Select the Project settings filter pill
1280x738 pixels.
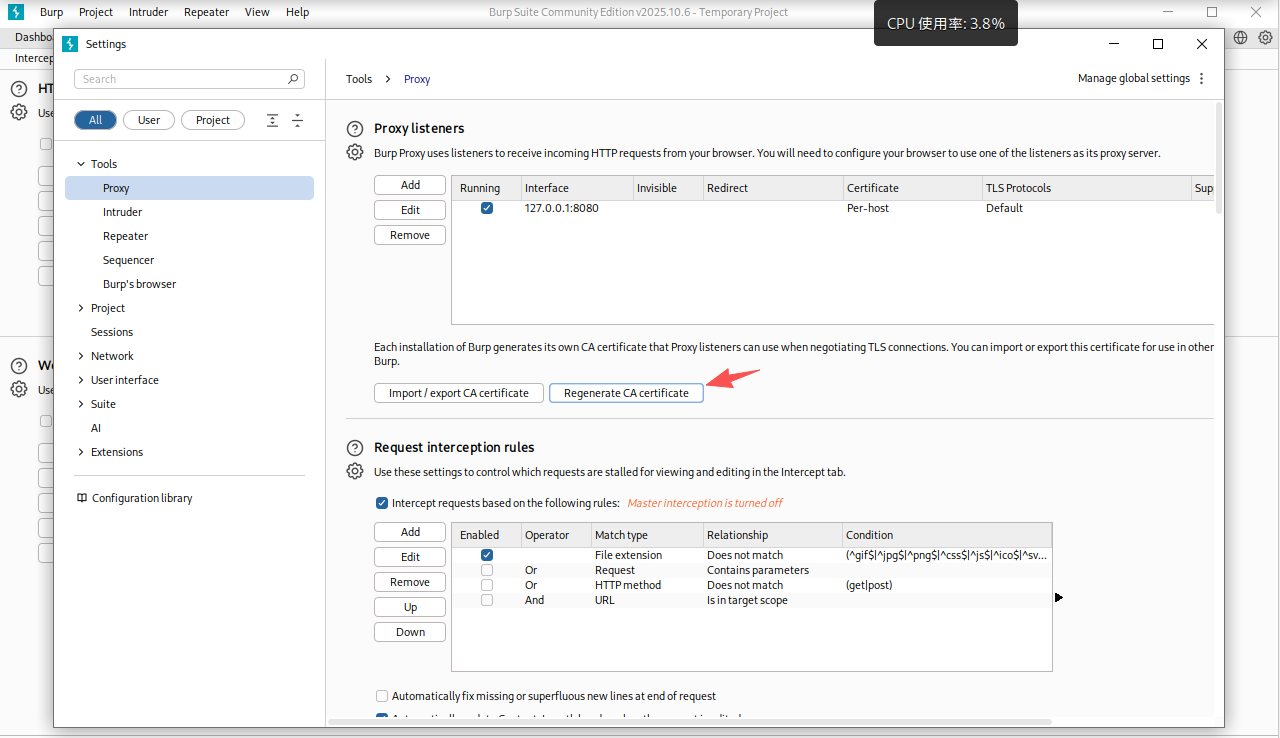tap(213, 120)
